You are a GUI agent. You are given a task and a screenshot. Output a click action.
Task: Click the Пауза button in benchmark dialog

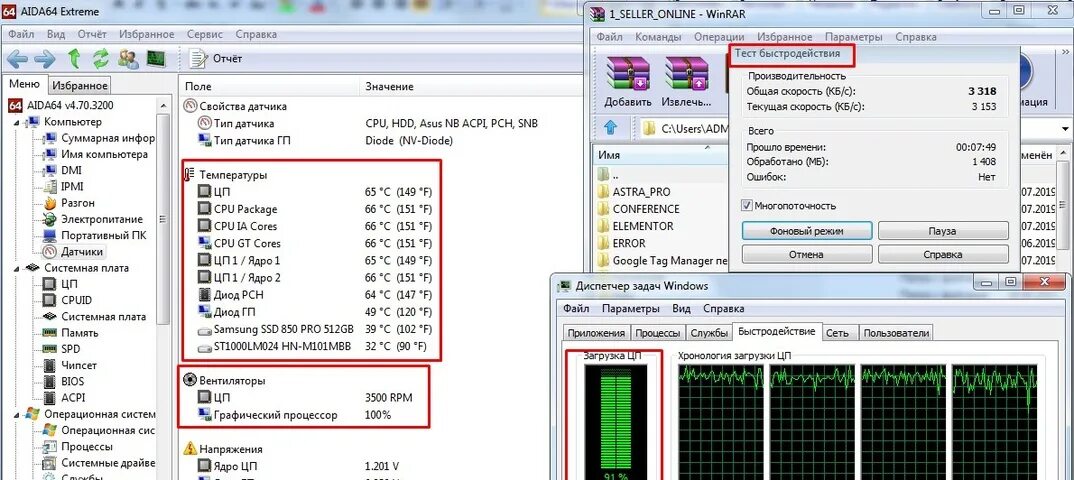(942, 231)
